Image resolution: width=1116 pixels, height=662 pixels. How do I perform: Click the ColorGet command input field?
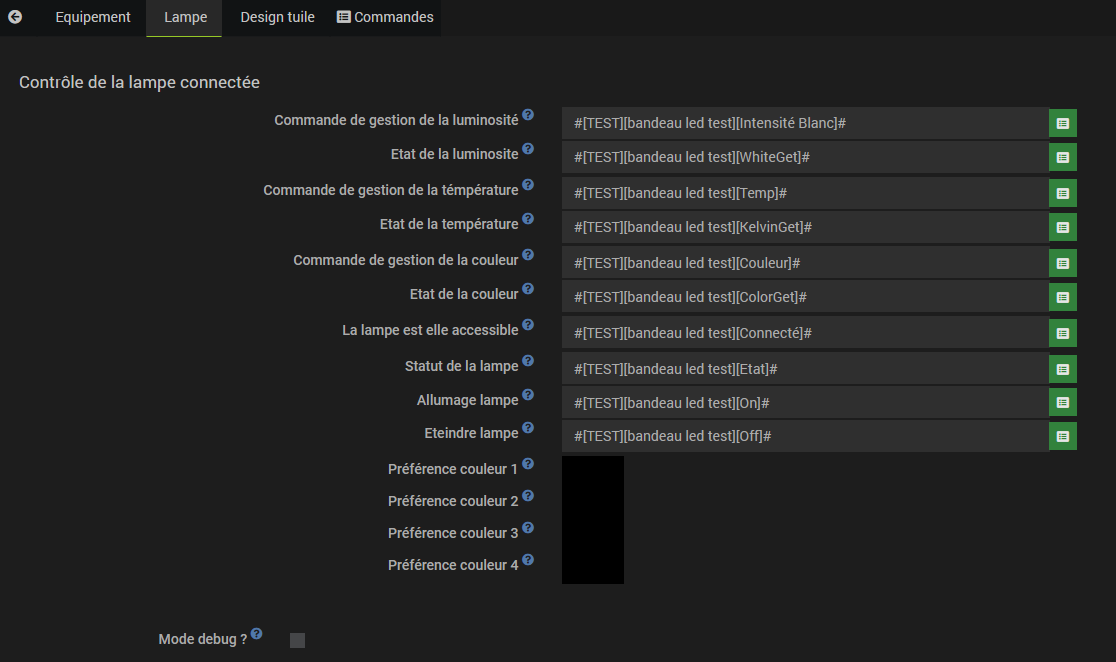coord(805,298)
